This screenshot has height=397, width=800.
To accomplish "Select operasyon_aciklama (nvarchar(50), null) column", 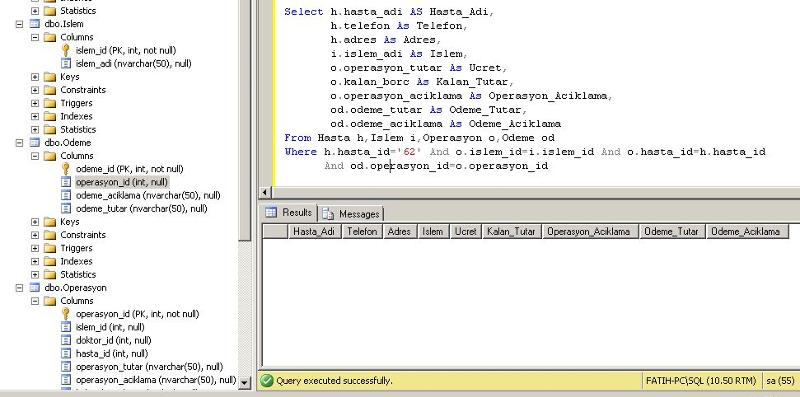I will [156, 380].
